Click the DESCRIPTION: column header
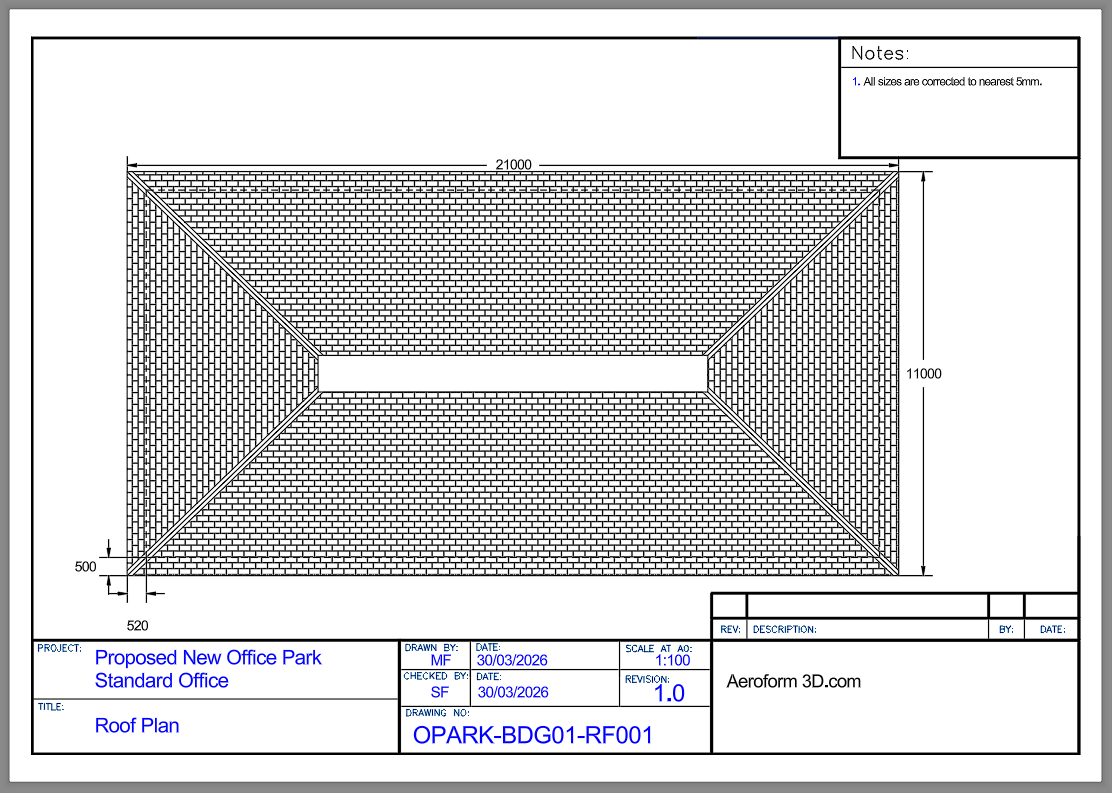Viewport: 1112px width, 793px height. tap(784, 629)
